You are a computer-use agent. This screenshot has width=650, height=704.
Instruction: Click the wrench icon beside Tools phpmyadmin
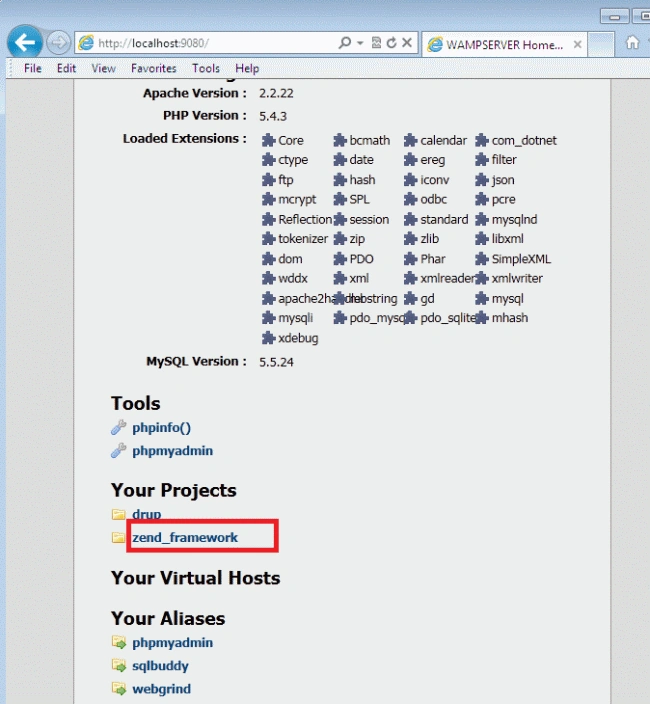click(119, 450)
